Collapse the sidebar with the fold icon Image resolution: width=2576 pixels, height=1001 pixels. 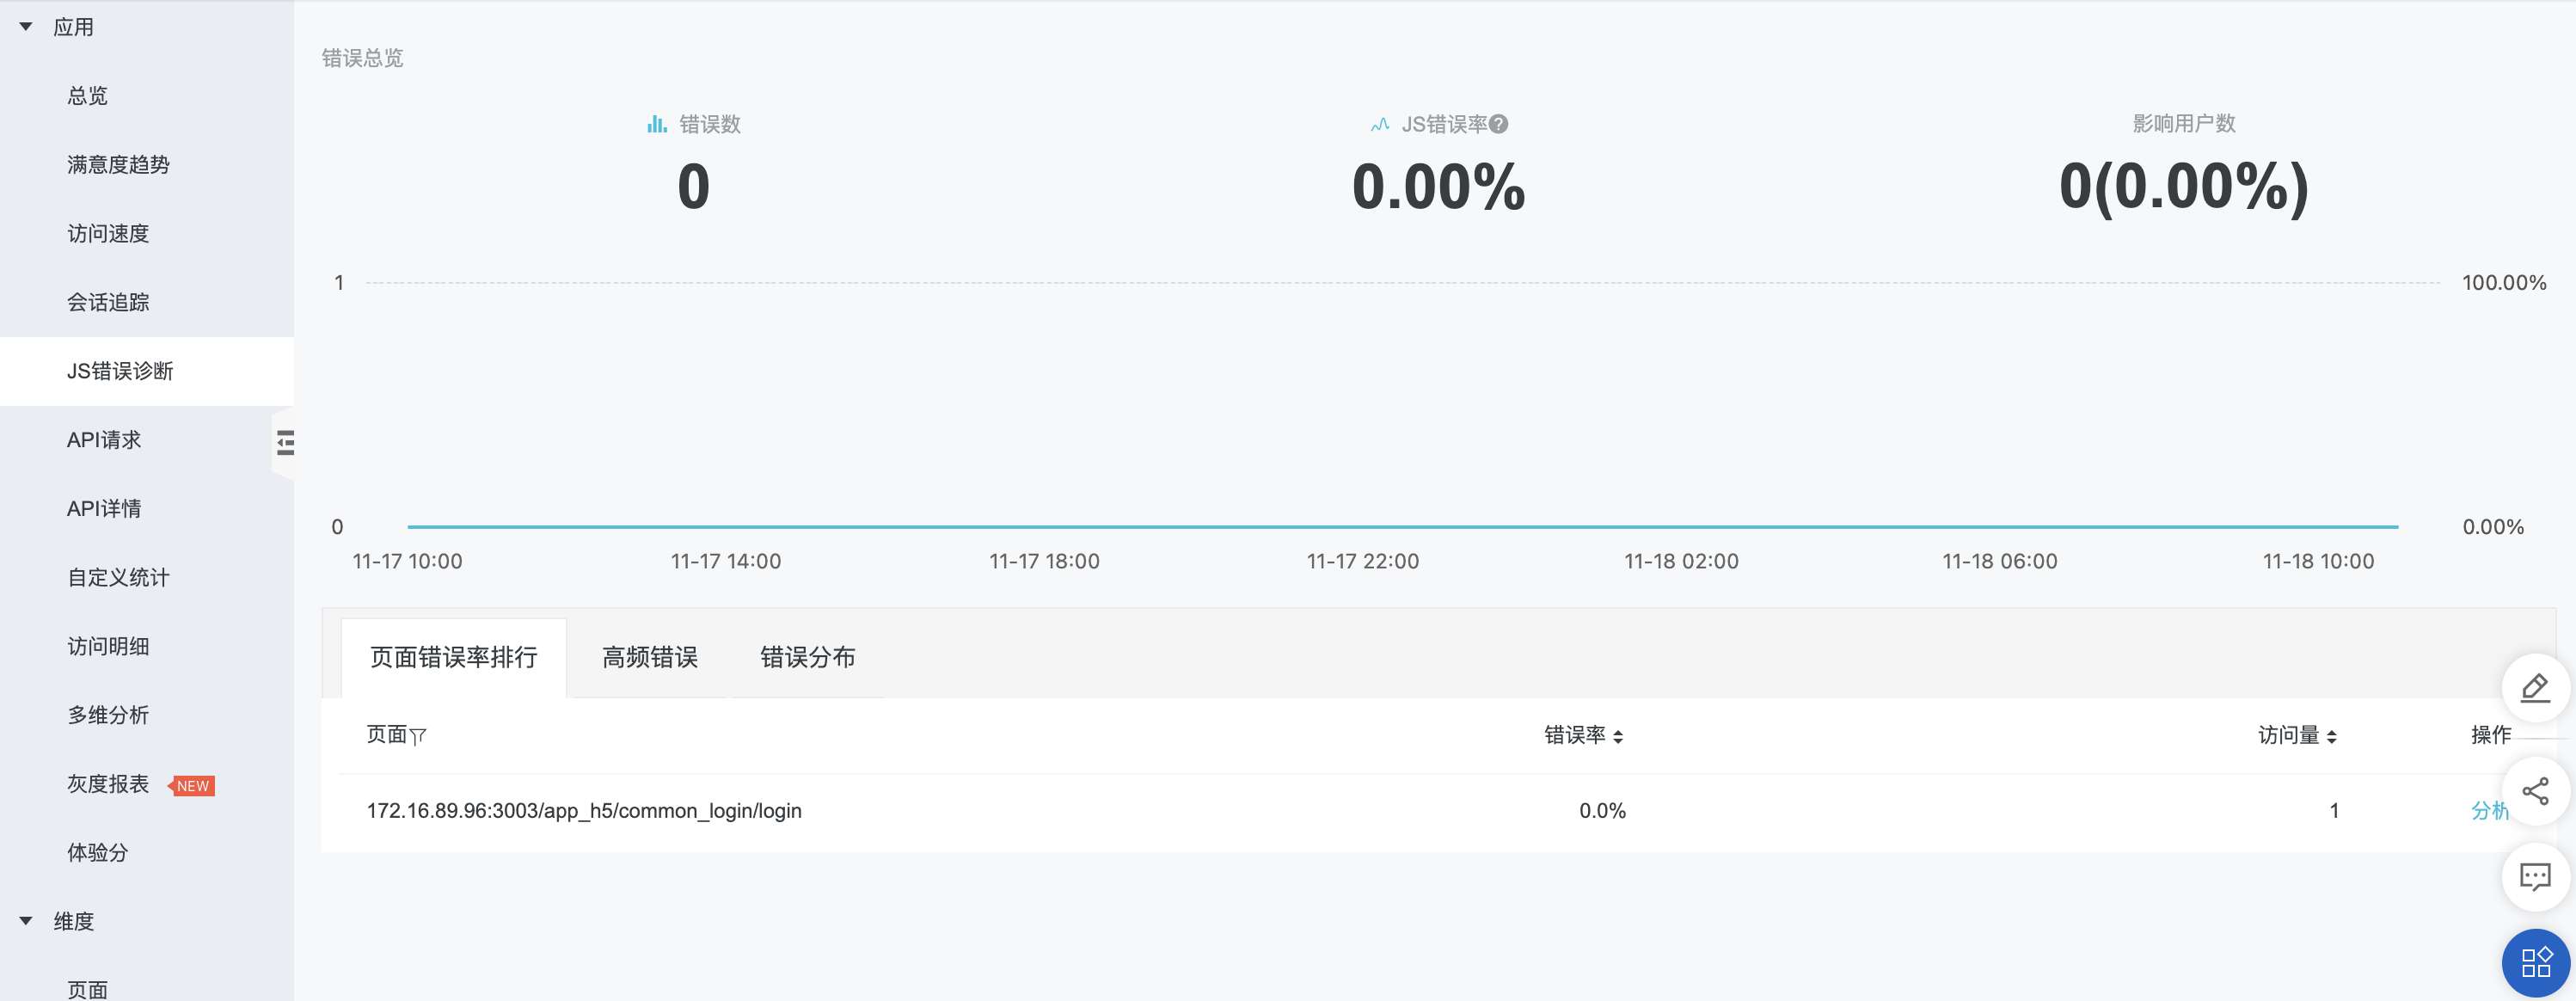285,442
